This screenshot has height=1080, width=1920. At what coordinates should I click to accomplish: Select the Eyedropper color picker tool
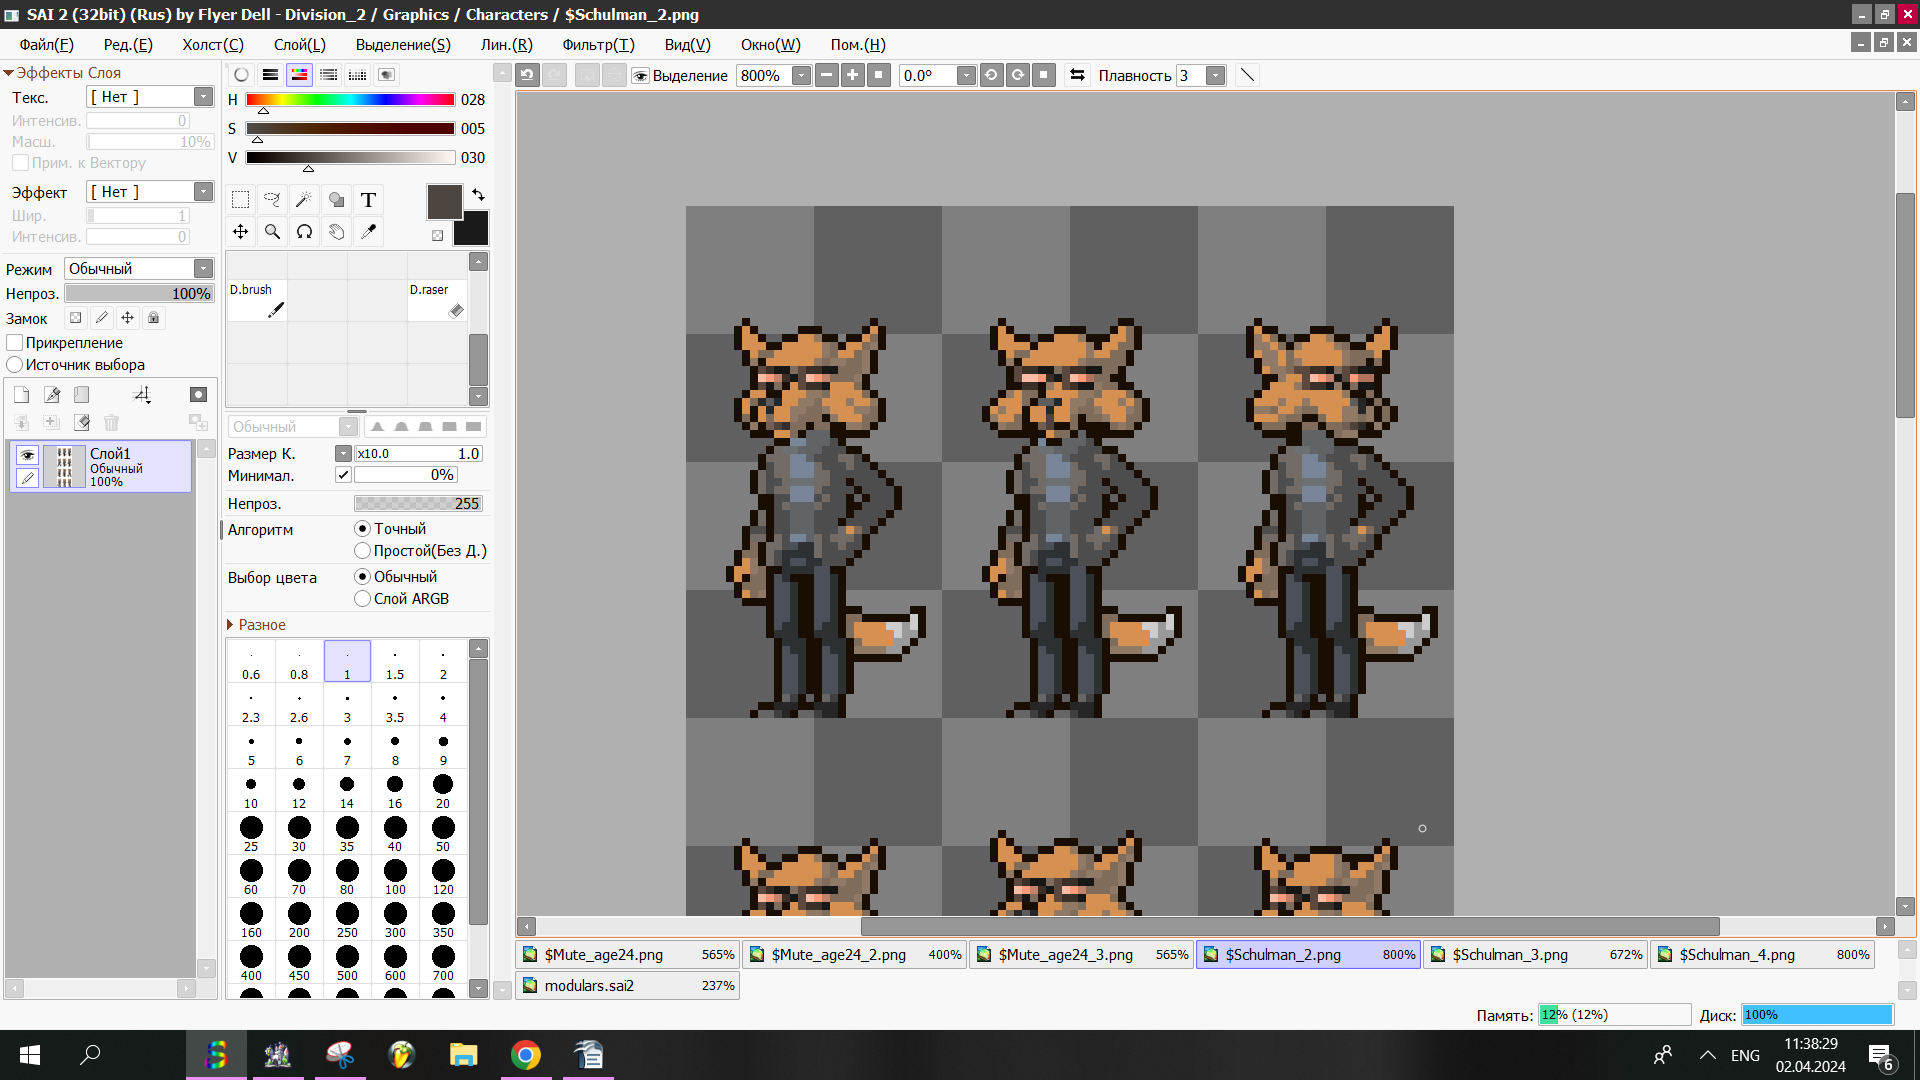point(368,232)
